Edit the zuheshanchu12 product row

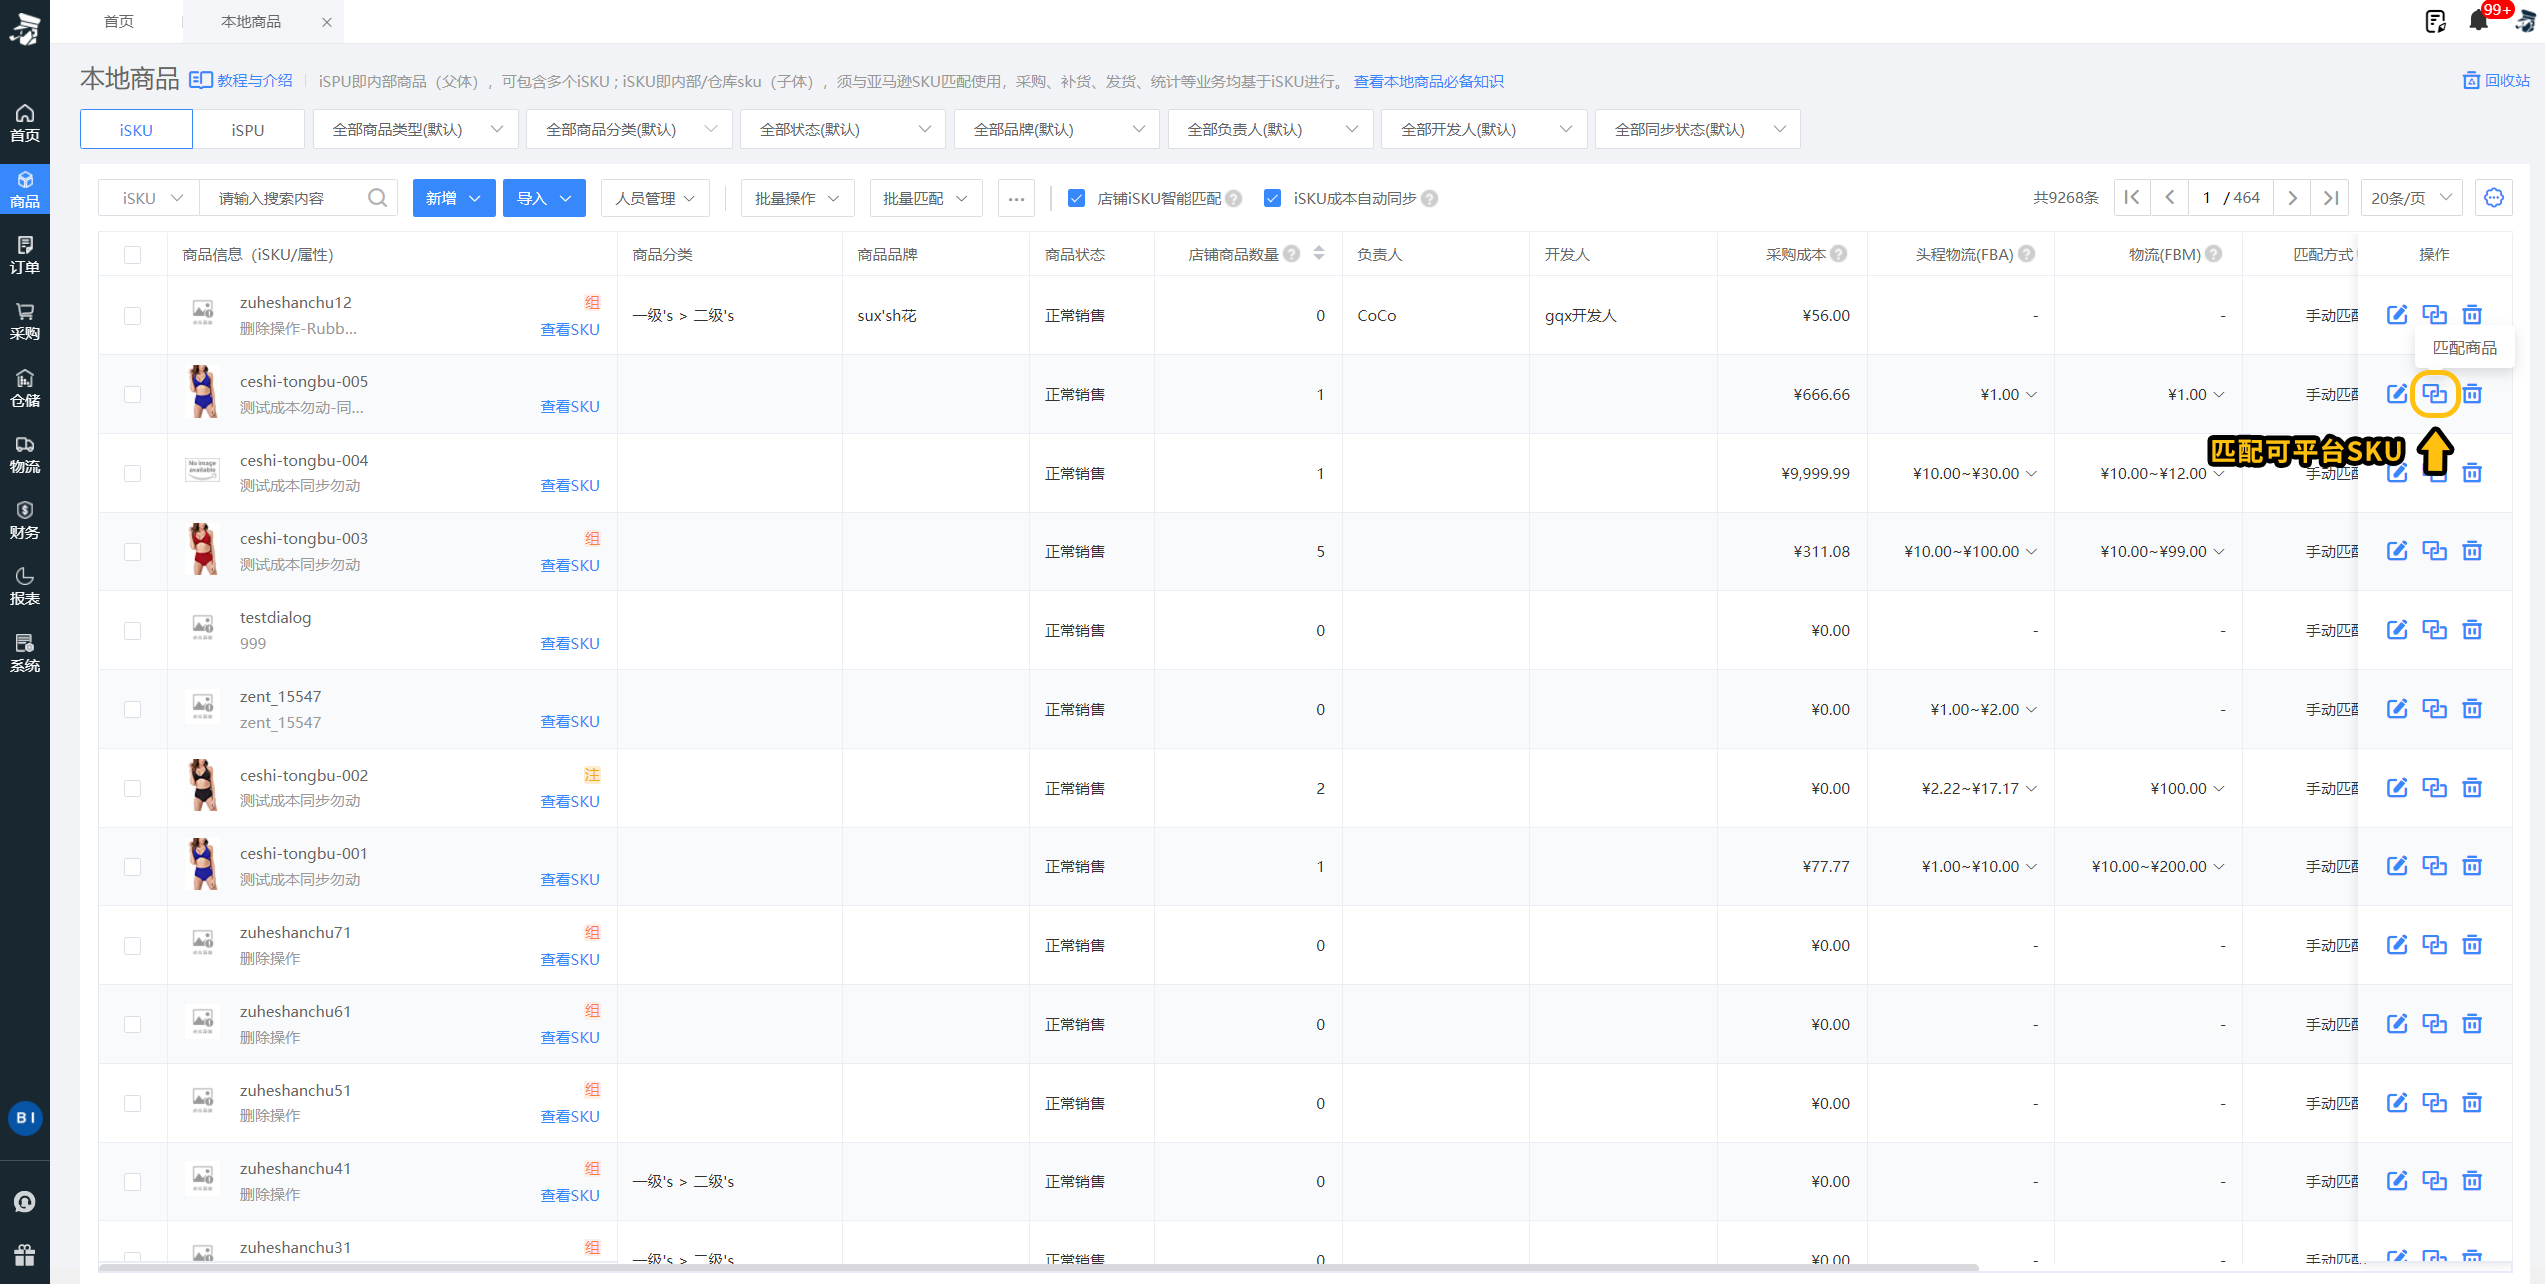coord(2397,315)
